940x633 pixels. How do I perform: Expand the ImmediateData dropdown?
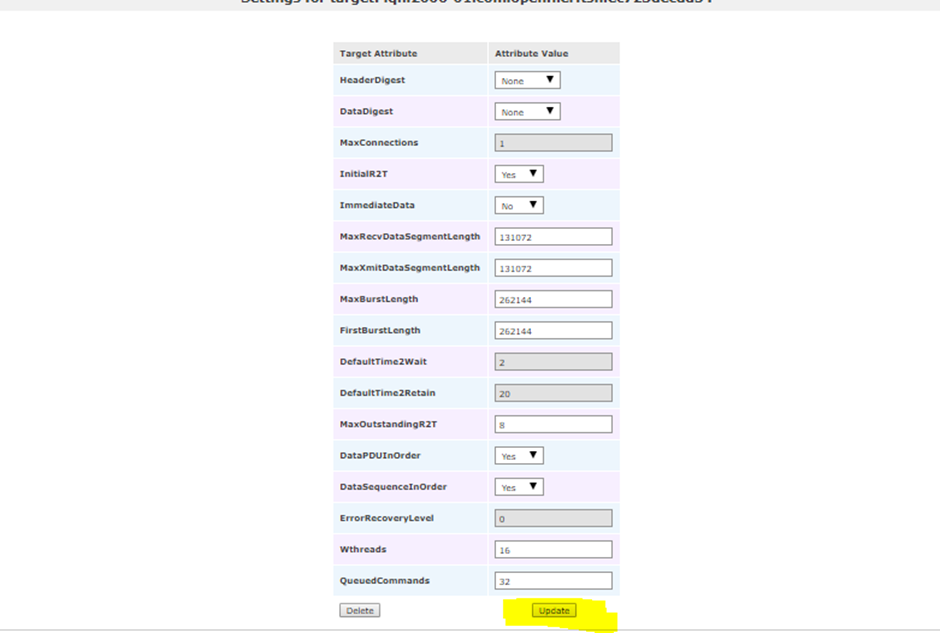[x=519, y=205]
